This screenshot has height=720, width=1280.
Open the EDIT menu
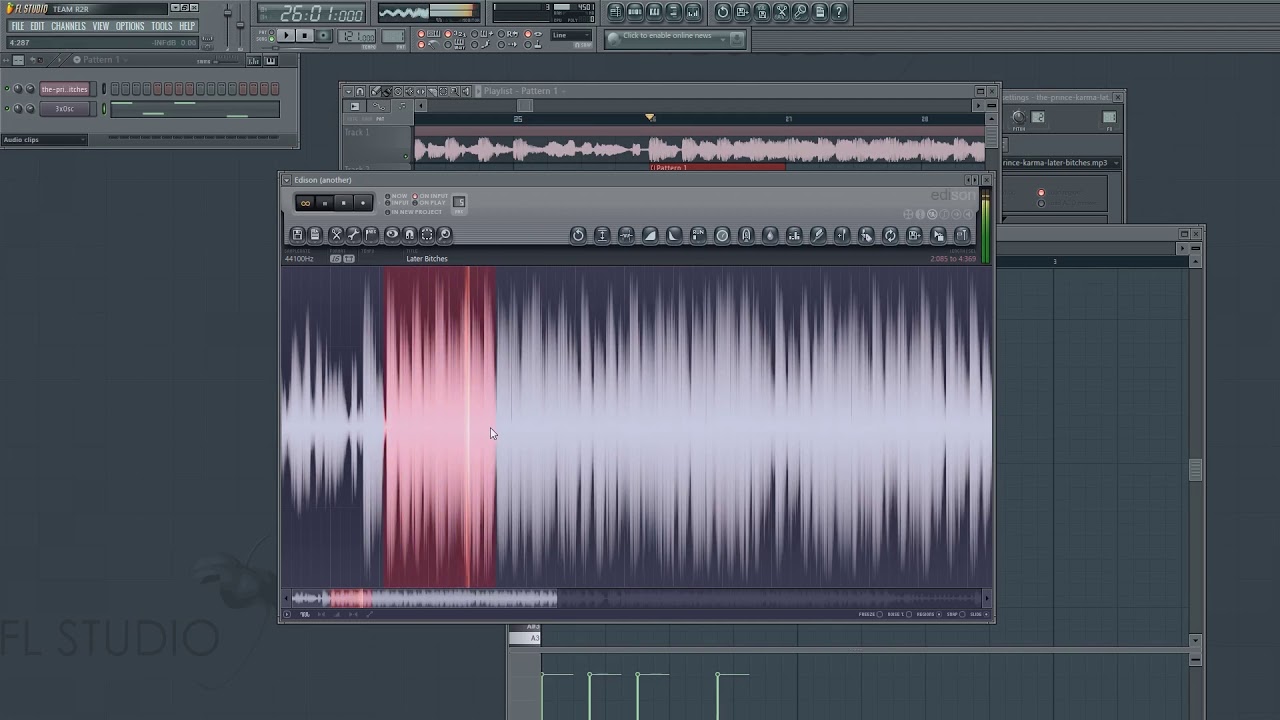[x=37, y=26]
